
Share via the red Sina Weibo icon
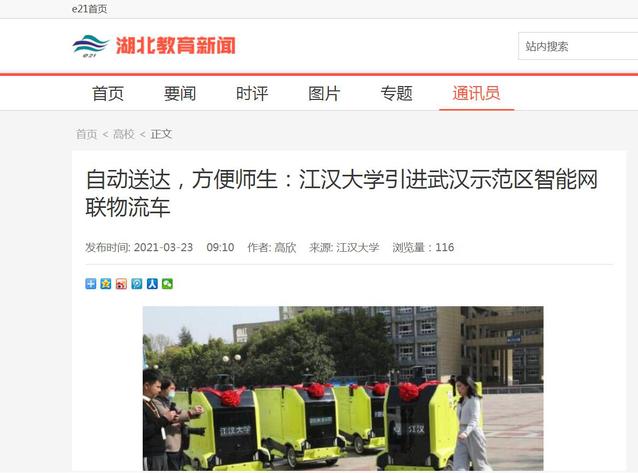[121, 284]
